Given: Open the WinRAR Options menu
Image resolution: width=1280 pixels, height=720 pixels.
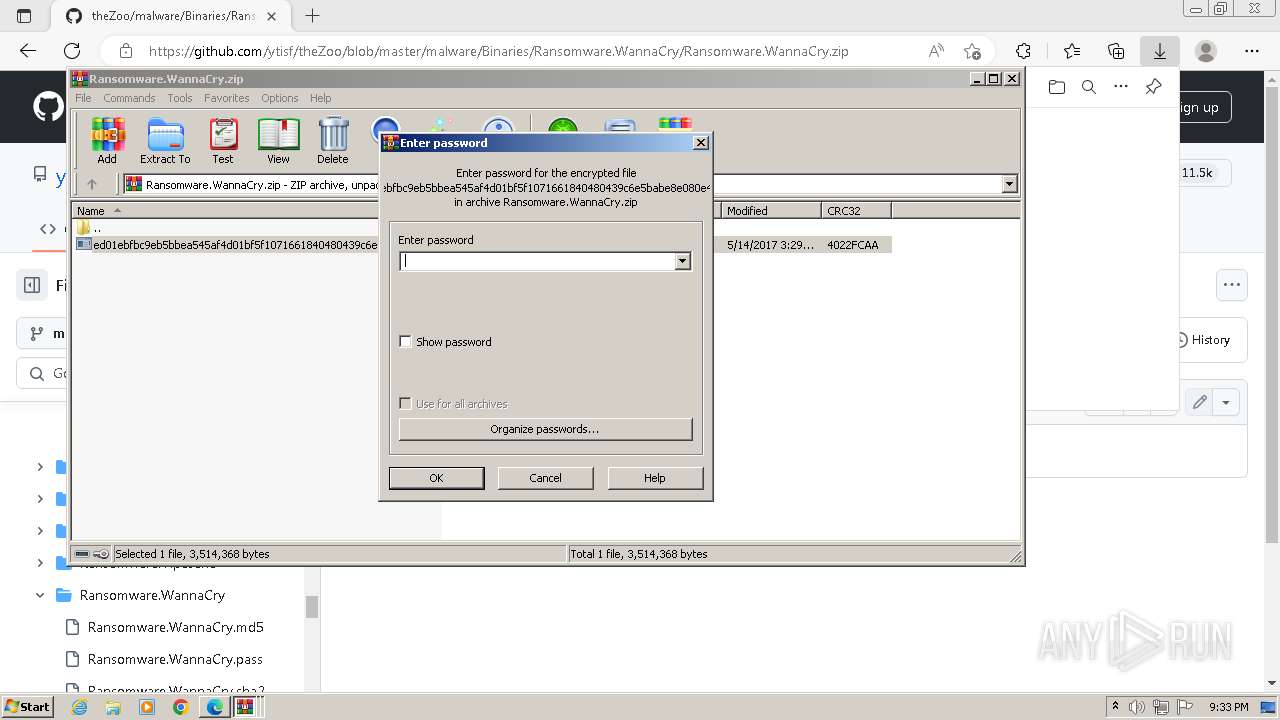Looking at the screenshot, I should pyautogui.click(x=280, y=98).
